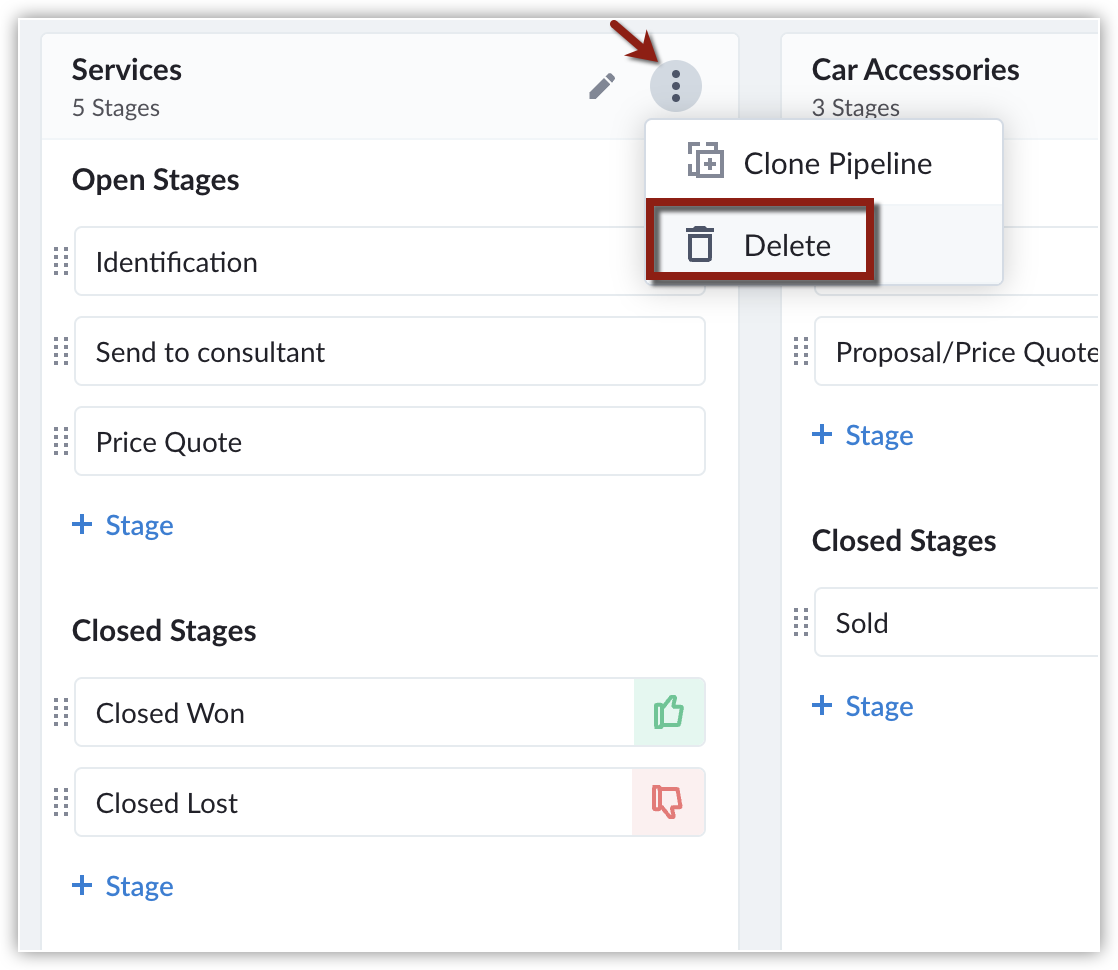Viewport: 1118px width, 970px height.
Task: Click the drag handle beside Sold stage
Action: [x=800, y=623]
